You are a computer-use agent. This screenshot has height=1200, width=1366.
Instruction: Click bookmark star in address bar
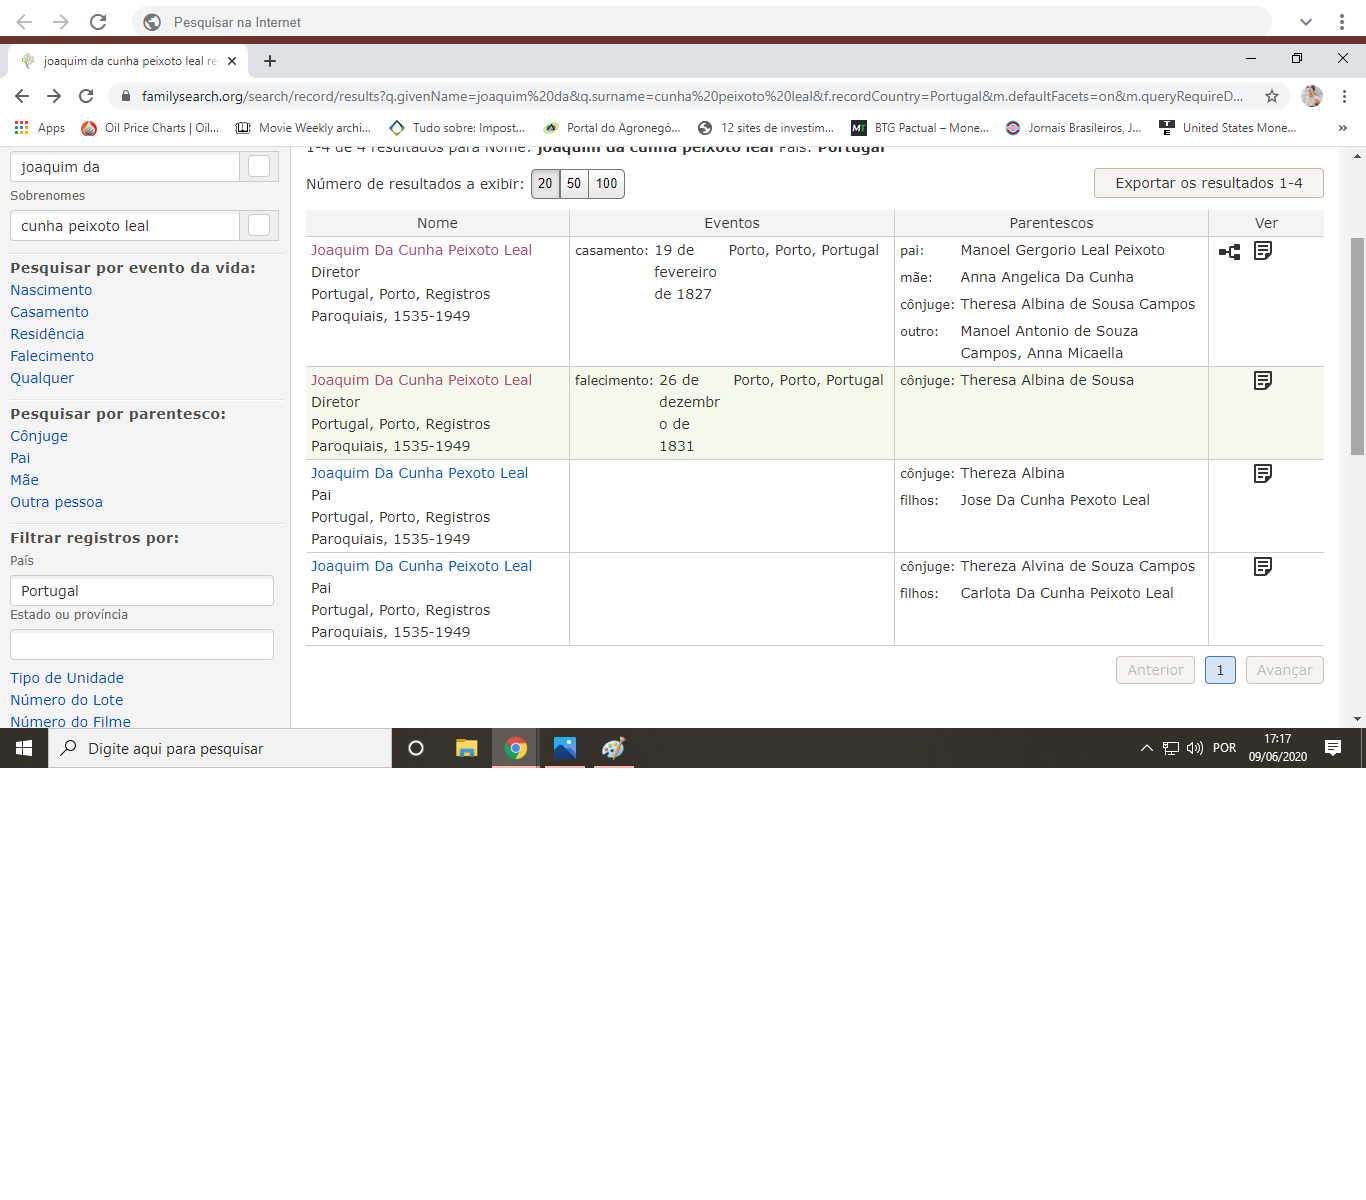tap(1272, 96)
